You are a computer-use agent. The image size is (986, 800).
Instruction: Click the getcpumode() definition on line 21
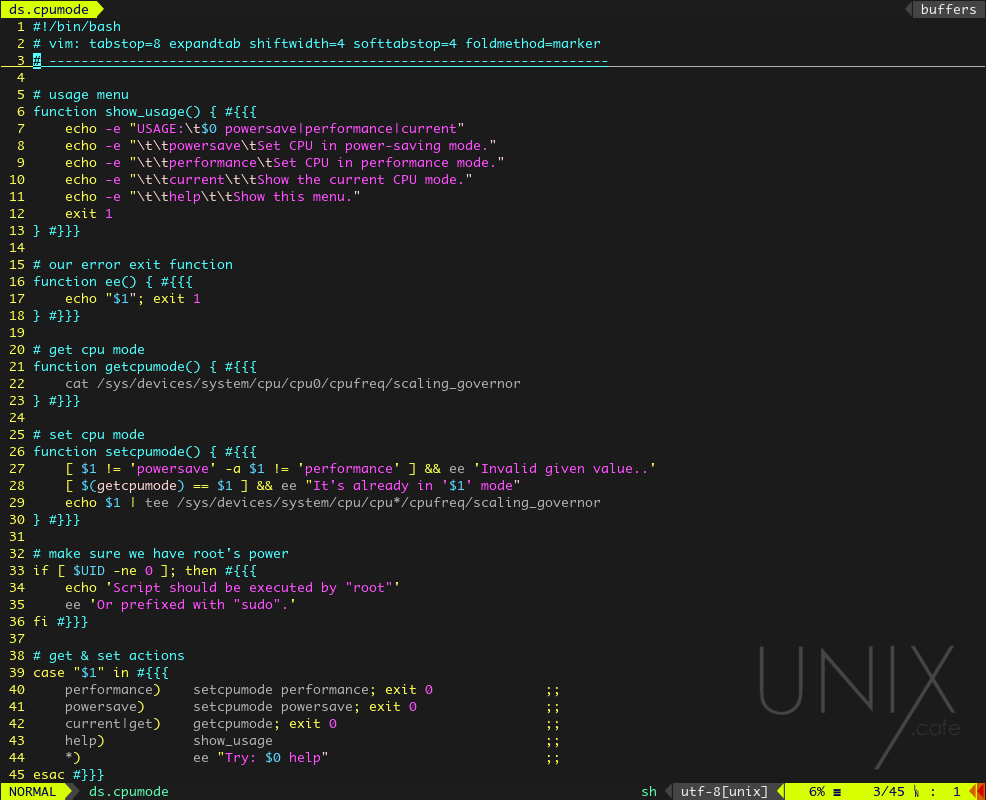click(153, 366)
